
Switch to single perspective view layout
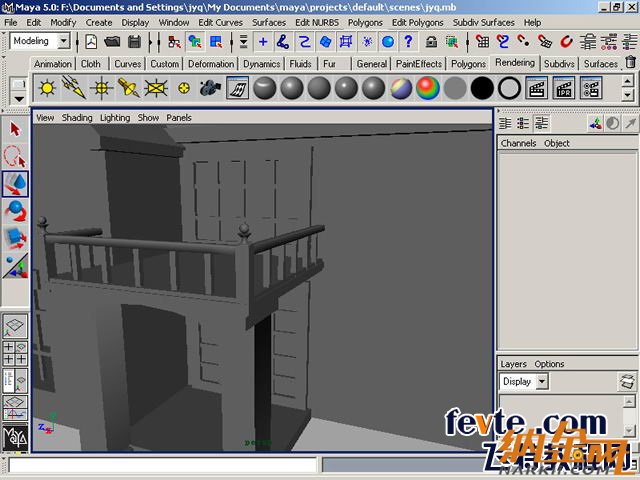pyautogui.click(x=15, y=326)
